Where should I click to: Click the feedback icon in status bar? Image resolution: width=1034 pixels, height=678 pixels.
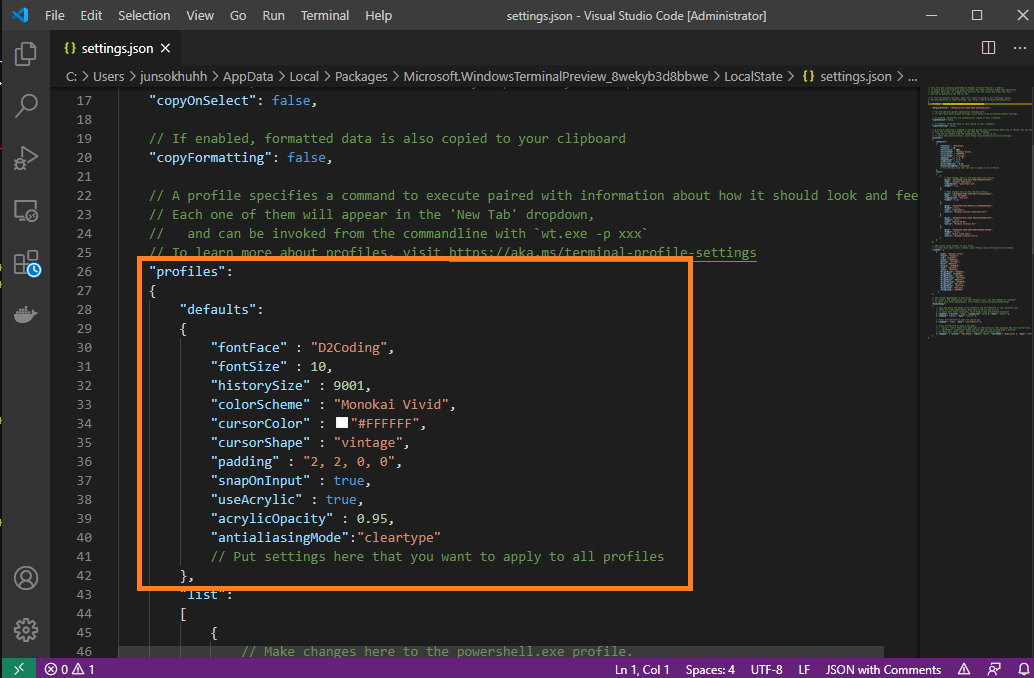994,669
